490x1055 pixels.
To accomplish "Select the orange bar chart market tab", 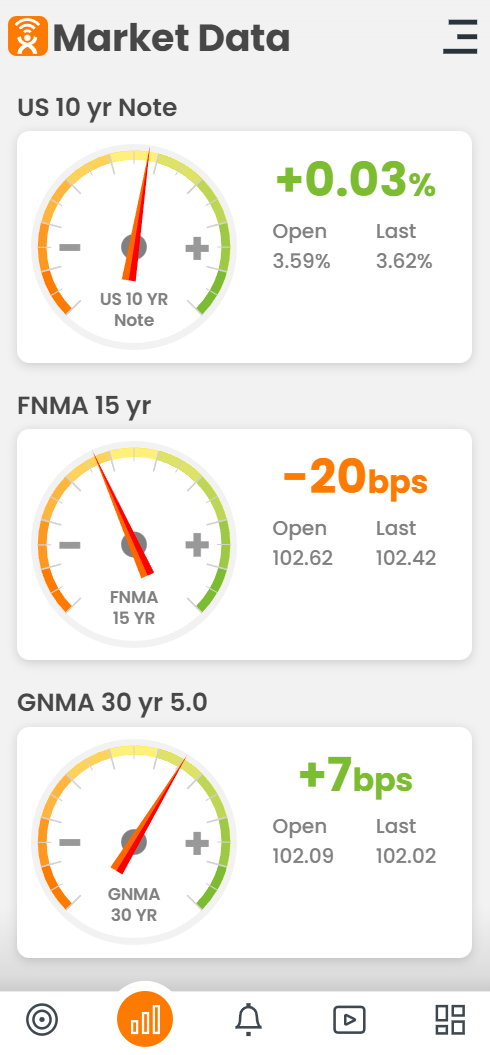I will click(x=145, y=1020).
